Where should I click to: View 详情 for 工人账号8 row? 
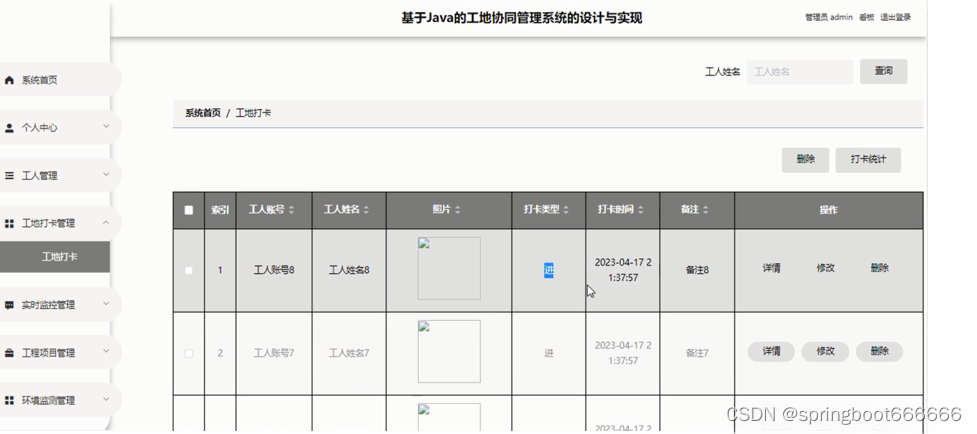click(771, 268)
